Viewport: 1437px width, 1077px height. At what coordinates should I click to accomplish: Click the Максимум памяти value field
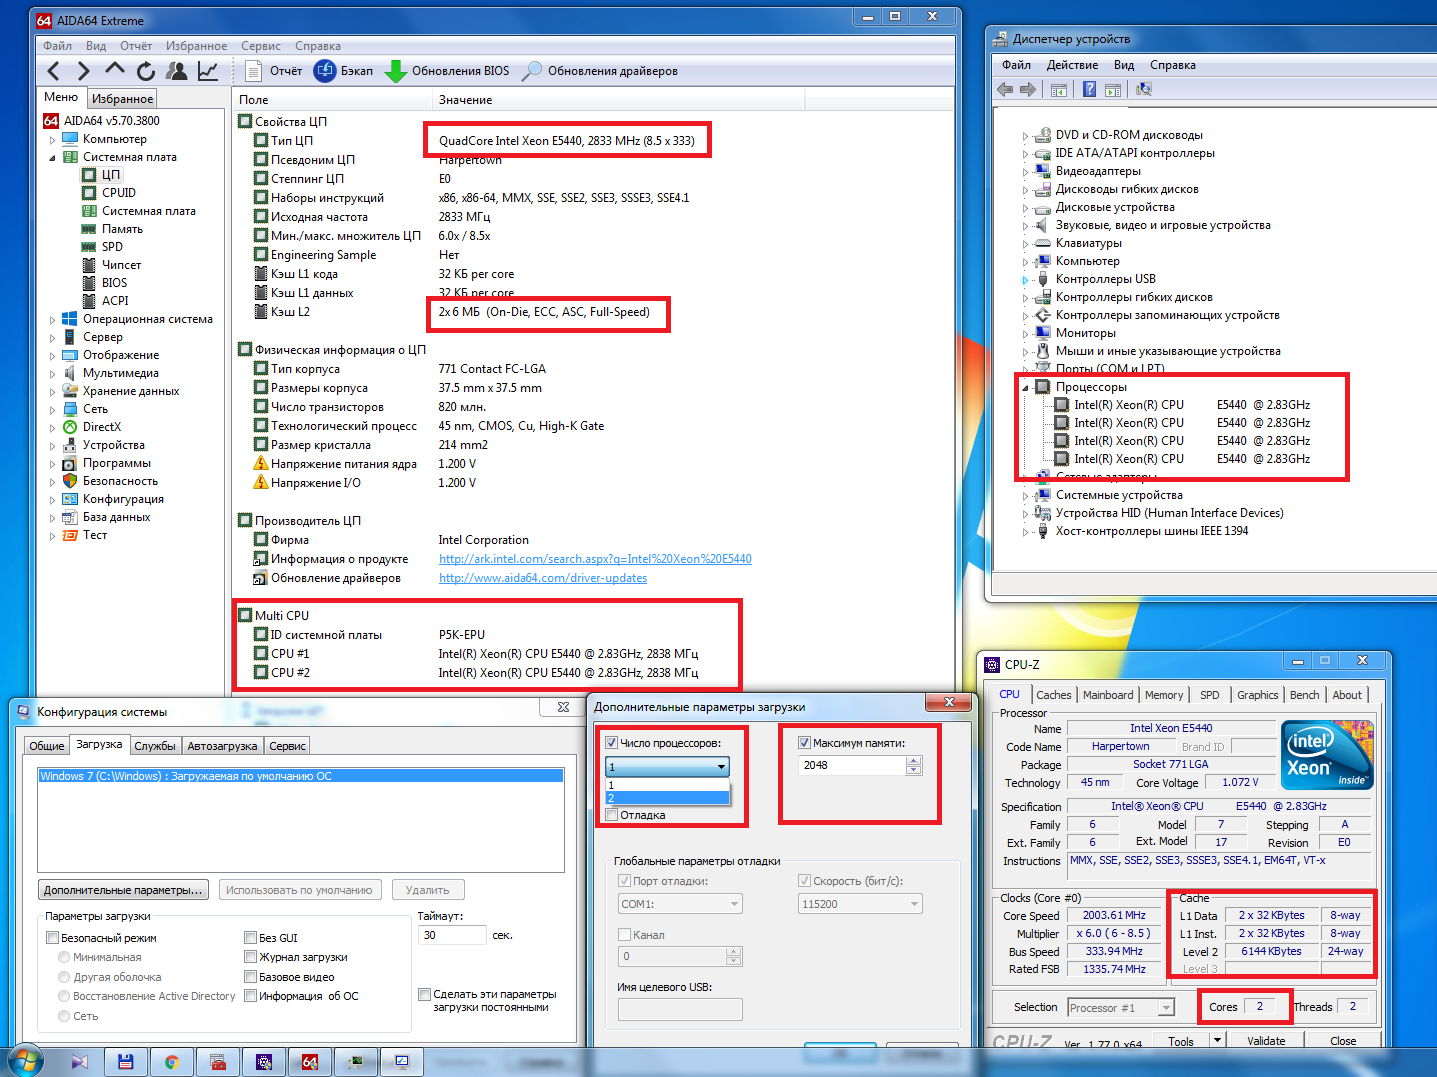click(x=852, y=765)
